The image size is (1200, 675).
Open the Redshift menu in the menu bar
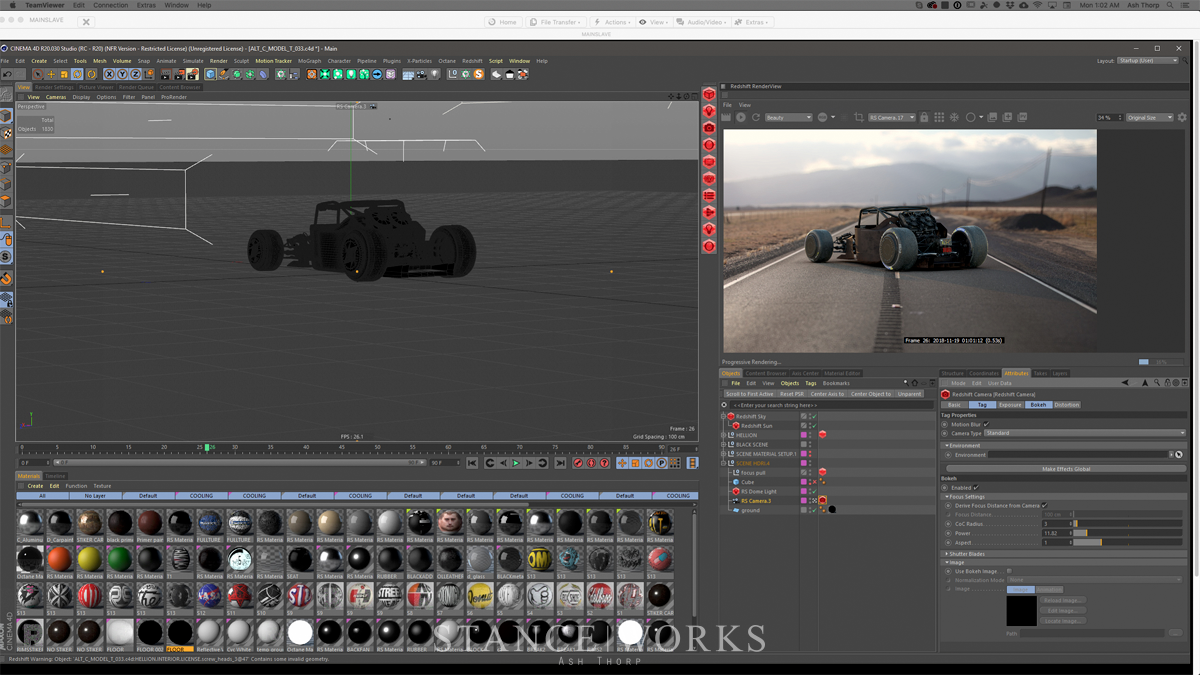click(x=472, y=61)
